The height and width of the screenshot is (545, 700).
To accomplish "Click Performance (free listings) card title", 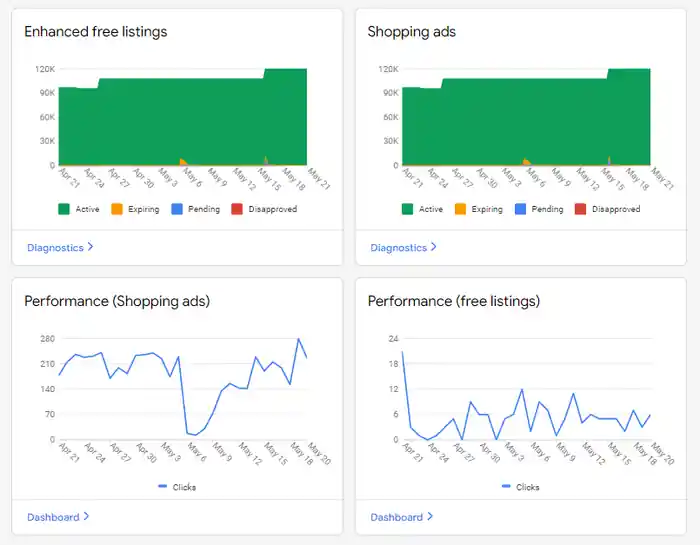I will (454, 301).
